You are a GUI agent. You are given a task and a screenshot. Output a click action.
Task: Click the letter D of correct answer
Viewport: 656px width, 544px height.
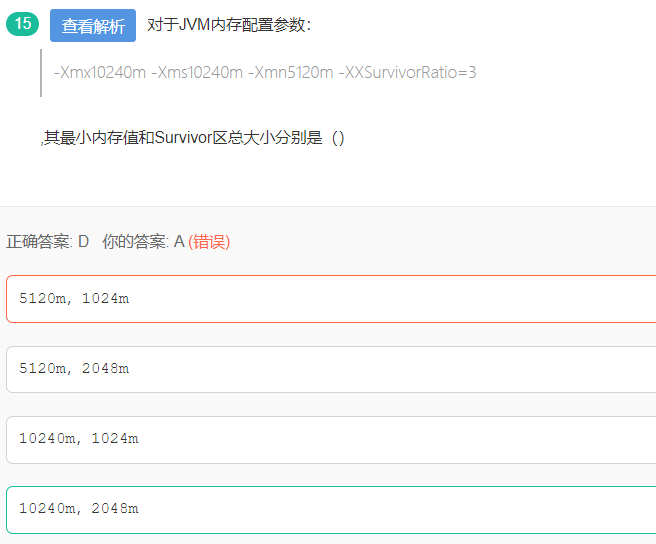(x=84, y=241)
